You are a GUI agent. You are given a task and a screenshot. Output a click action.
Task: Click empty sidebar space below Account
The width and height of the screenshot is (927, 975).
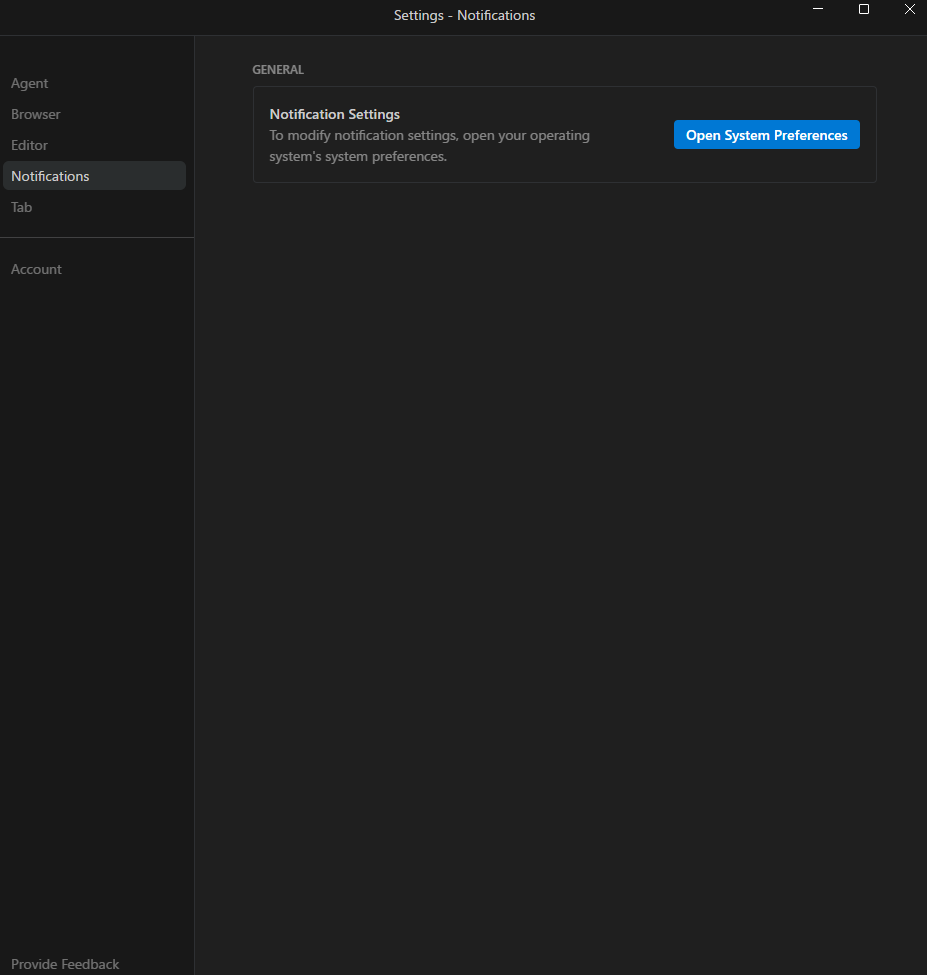tap(97, 600)
